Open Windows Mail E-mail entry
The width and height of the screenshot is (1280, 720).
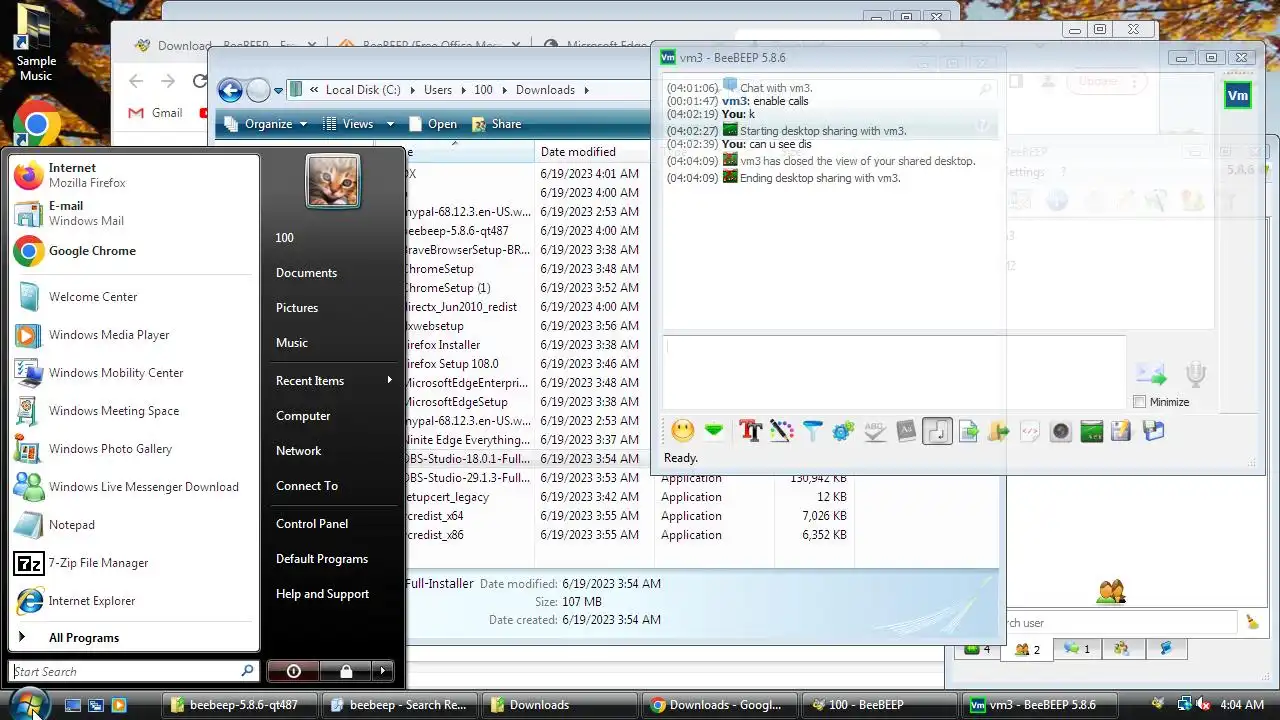134,213
